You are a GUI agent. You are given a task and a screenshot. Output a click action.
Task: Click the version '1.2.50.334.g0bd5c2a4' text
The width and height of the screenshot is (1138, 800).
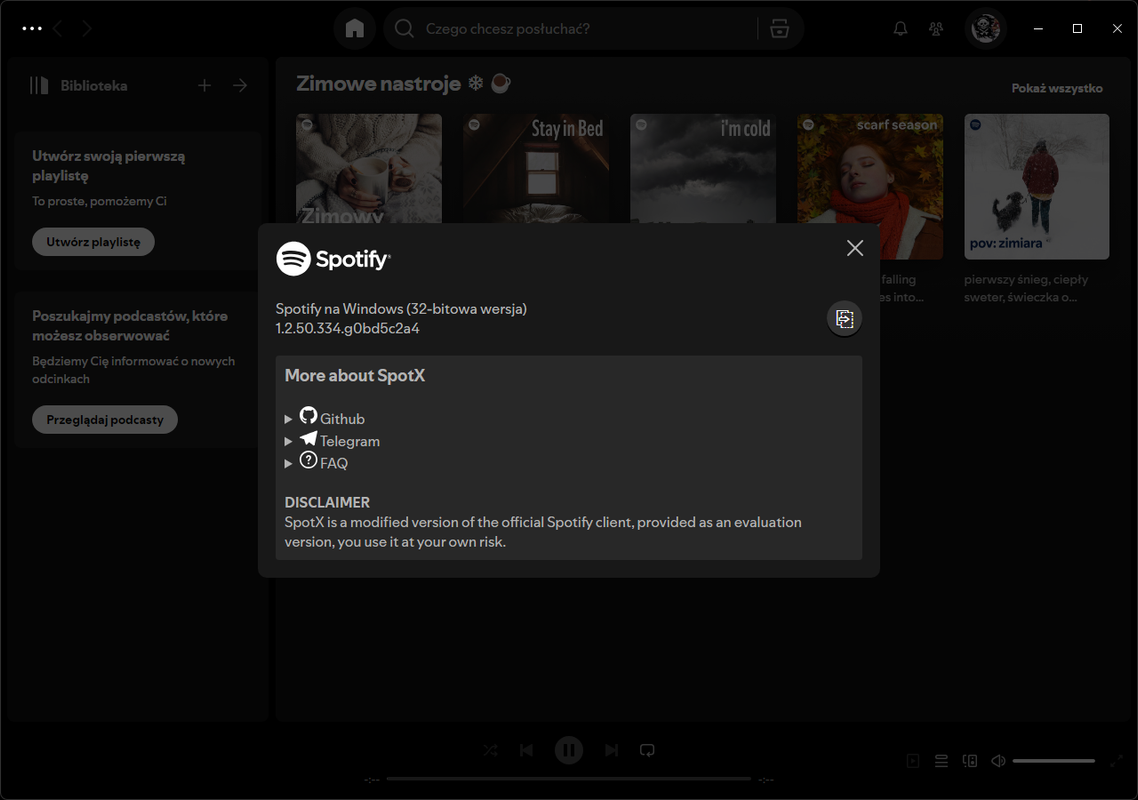[347, 328]
